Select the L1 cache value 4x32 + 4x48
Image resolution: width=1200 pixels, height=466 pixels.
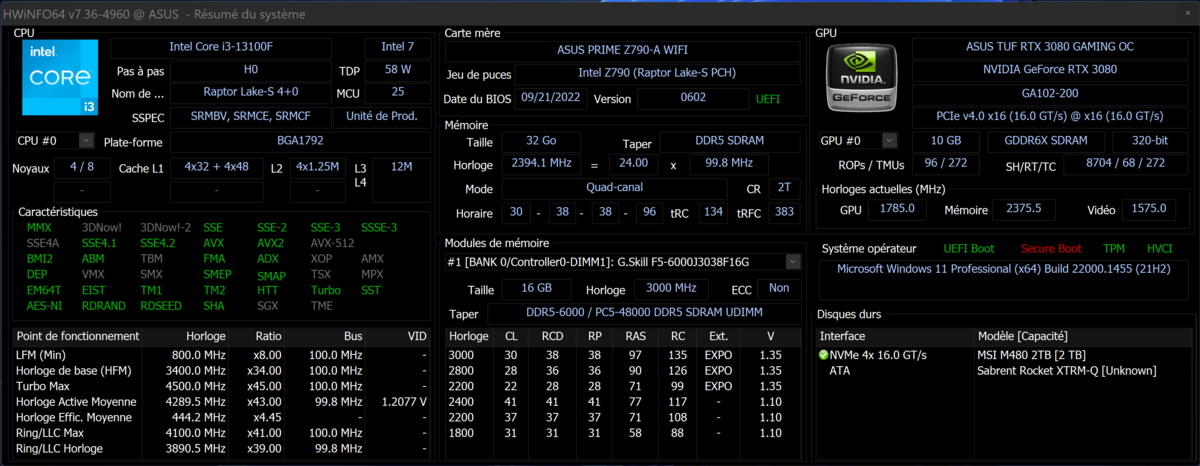(217, 167)
